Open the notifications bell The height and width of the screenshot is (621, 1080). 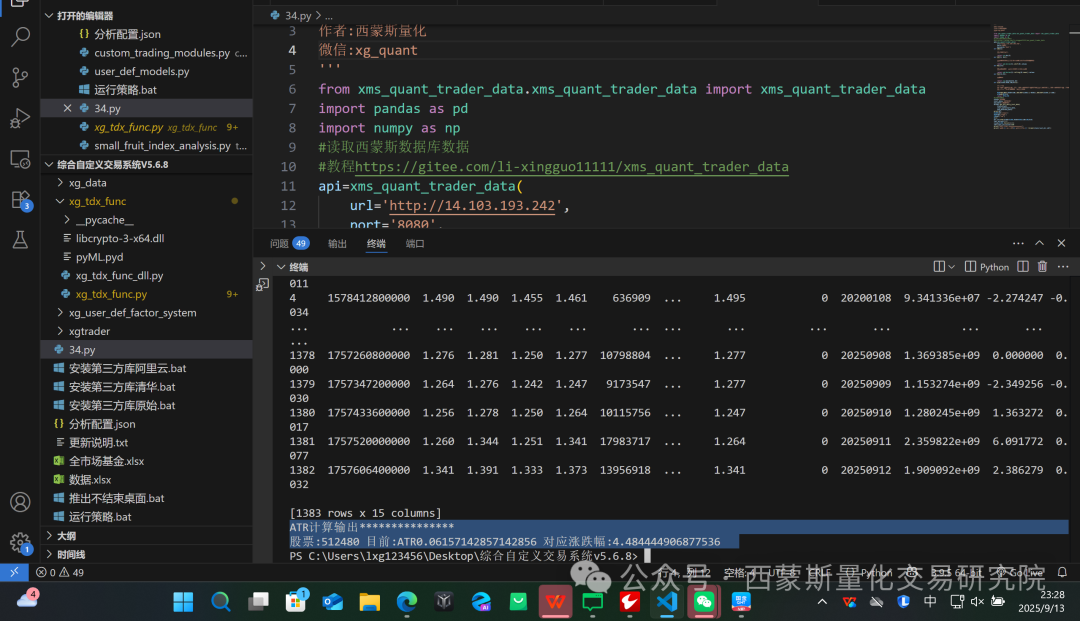1062,572
